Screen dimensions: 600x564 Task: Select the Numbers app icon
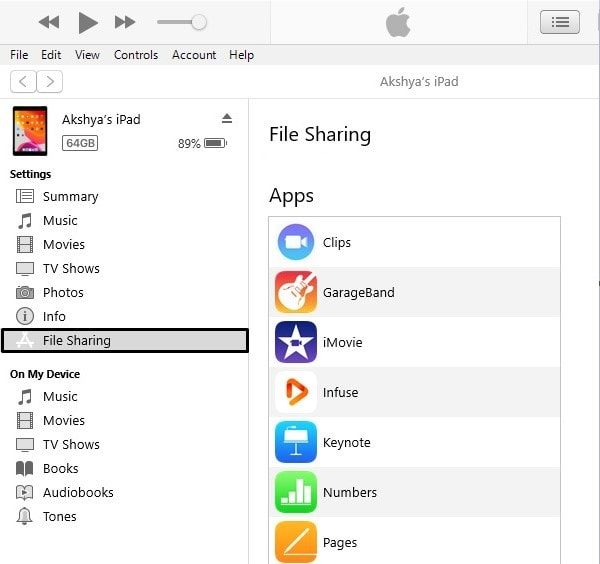pos(296,492)
